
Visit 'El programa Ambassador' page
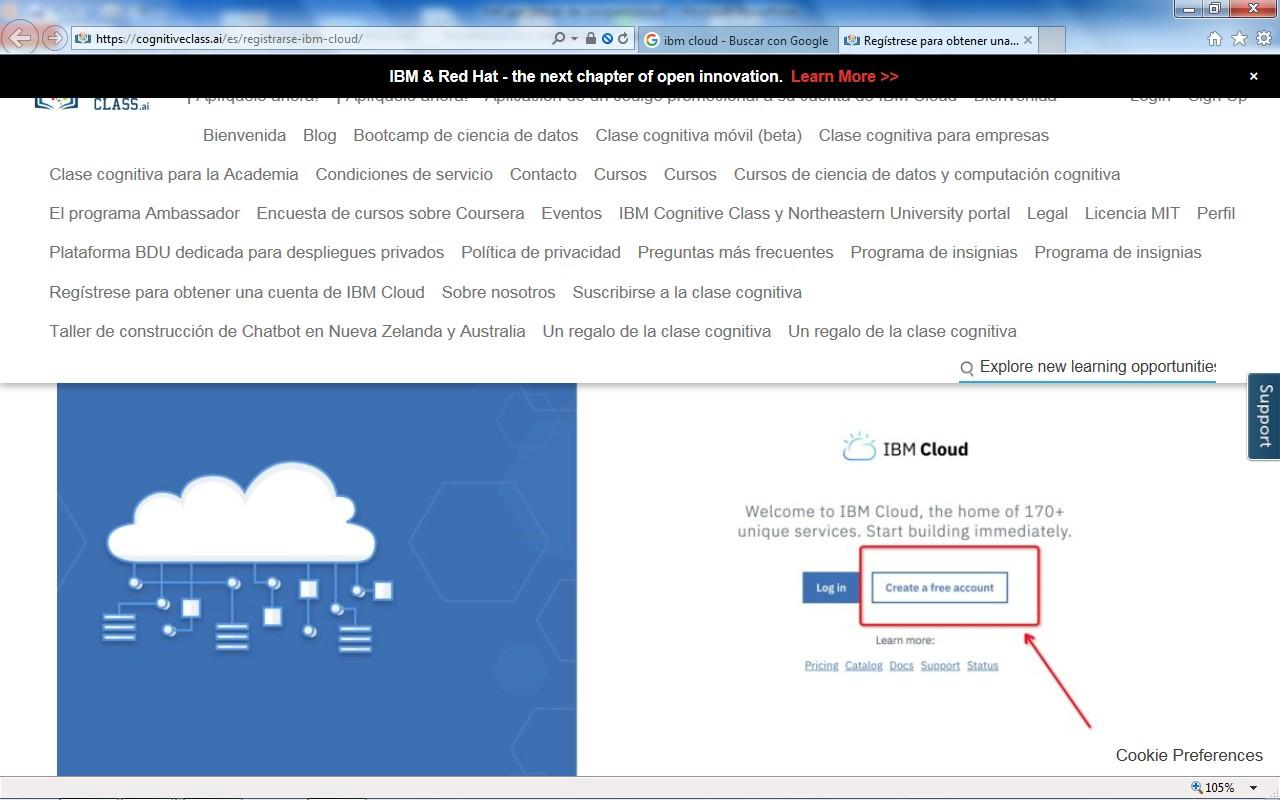coord(145,213)
